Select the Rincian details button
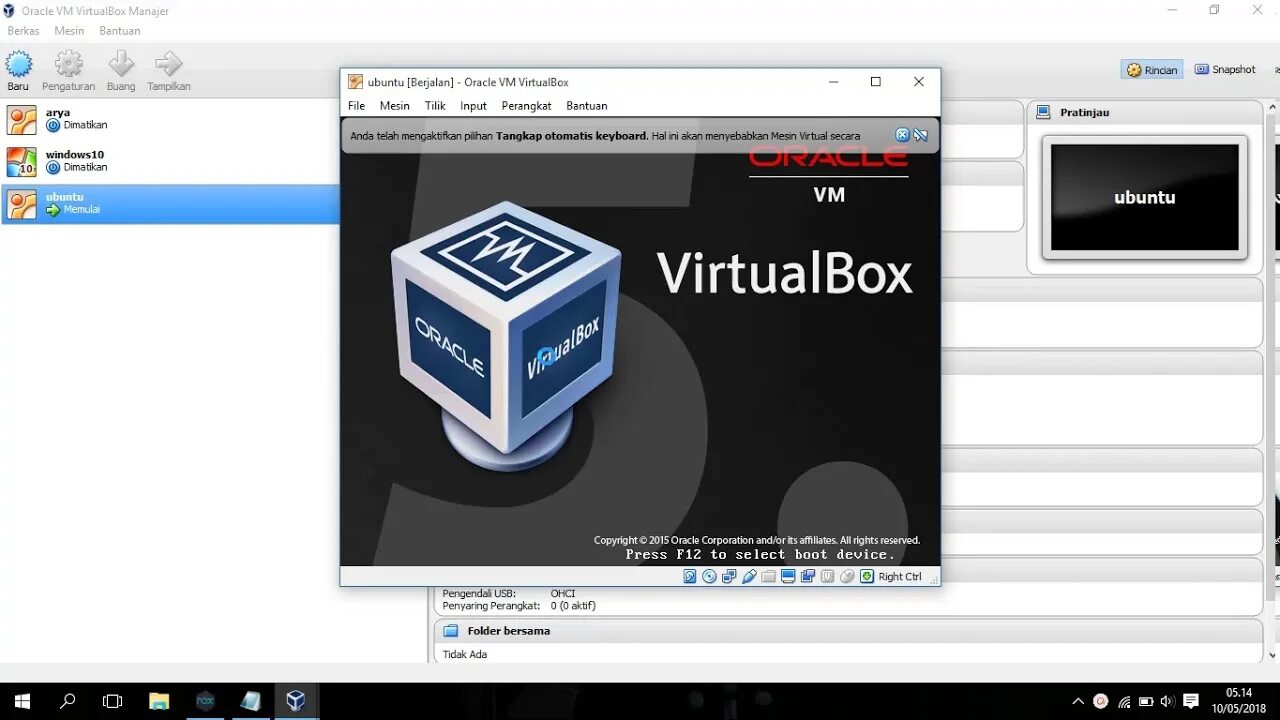 1152,70
